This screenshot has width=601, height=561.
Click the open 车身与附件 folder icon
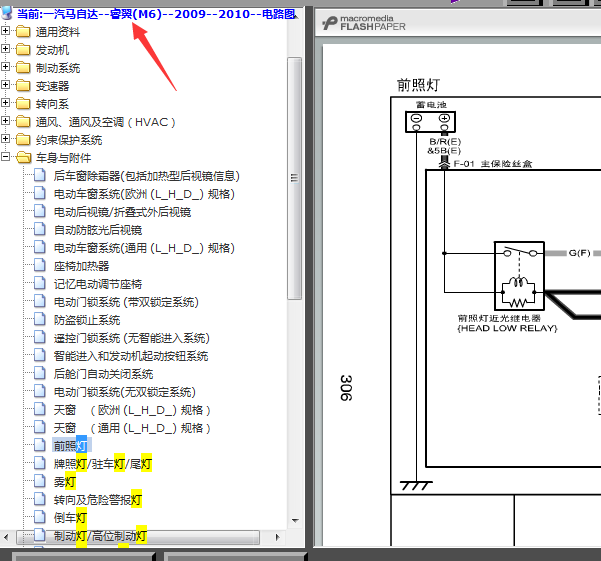pos(24,157)
